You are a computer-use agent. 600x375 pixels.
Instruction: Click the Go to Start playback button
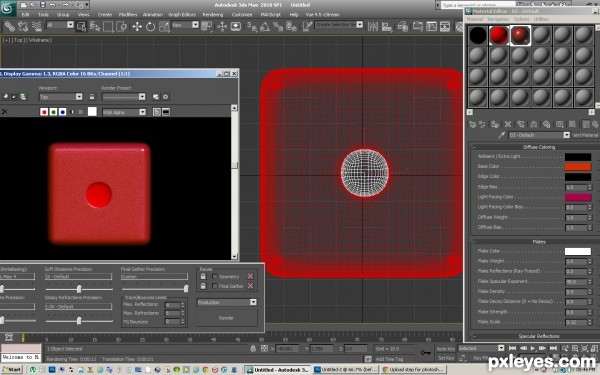(x=512, y=348)
